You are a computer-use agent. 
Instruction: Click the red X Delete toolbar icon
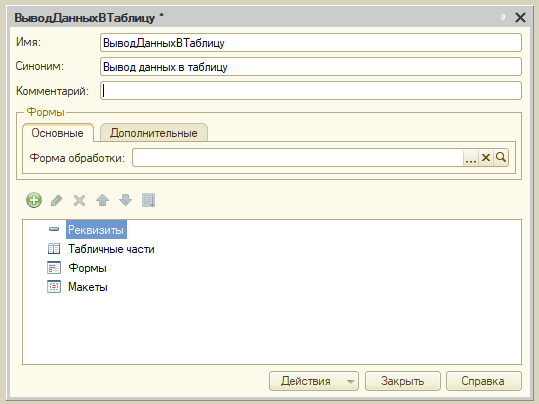point(79,200)
